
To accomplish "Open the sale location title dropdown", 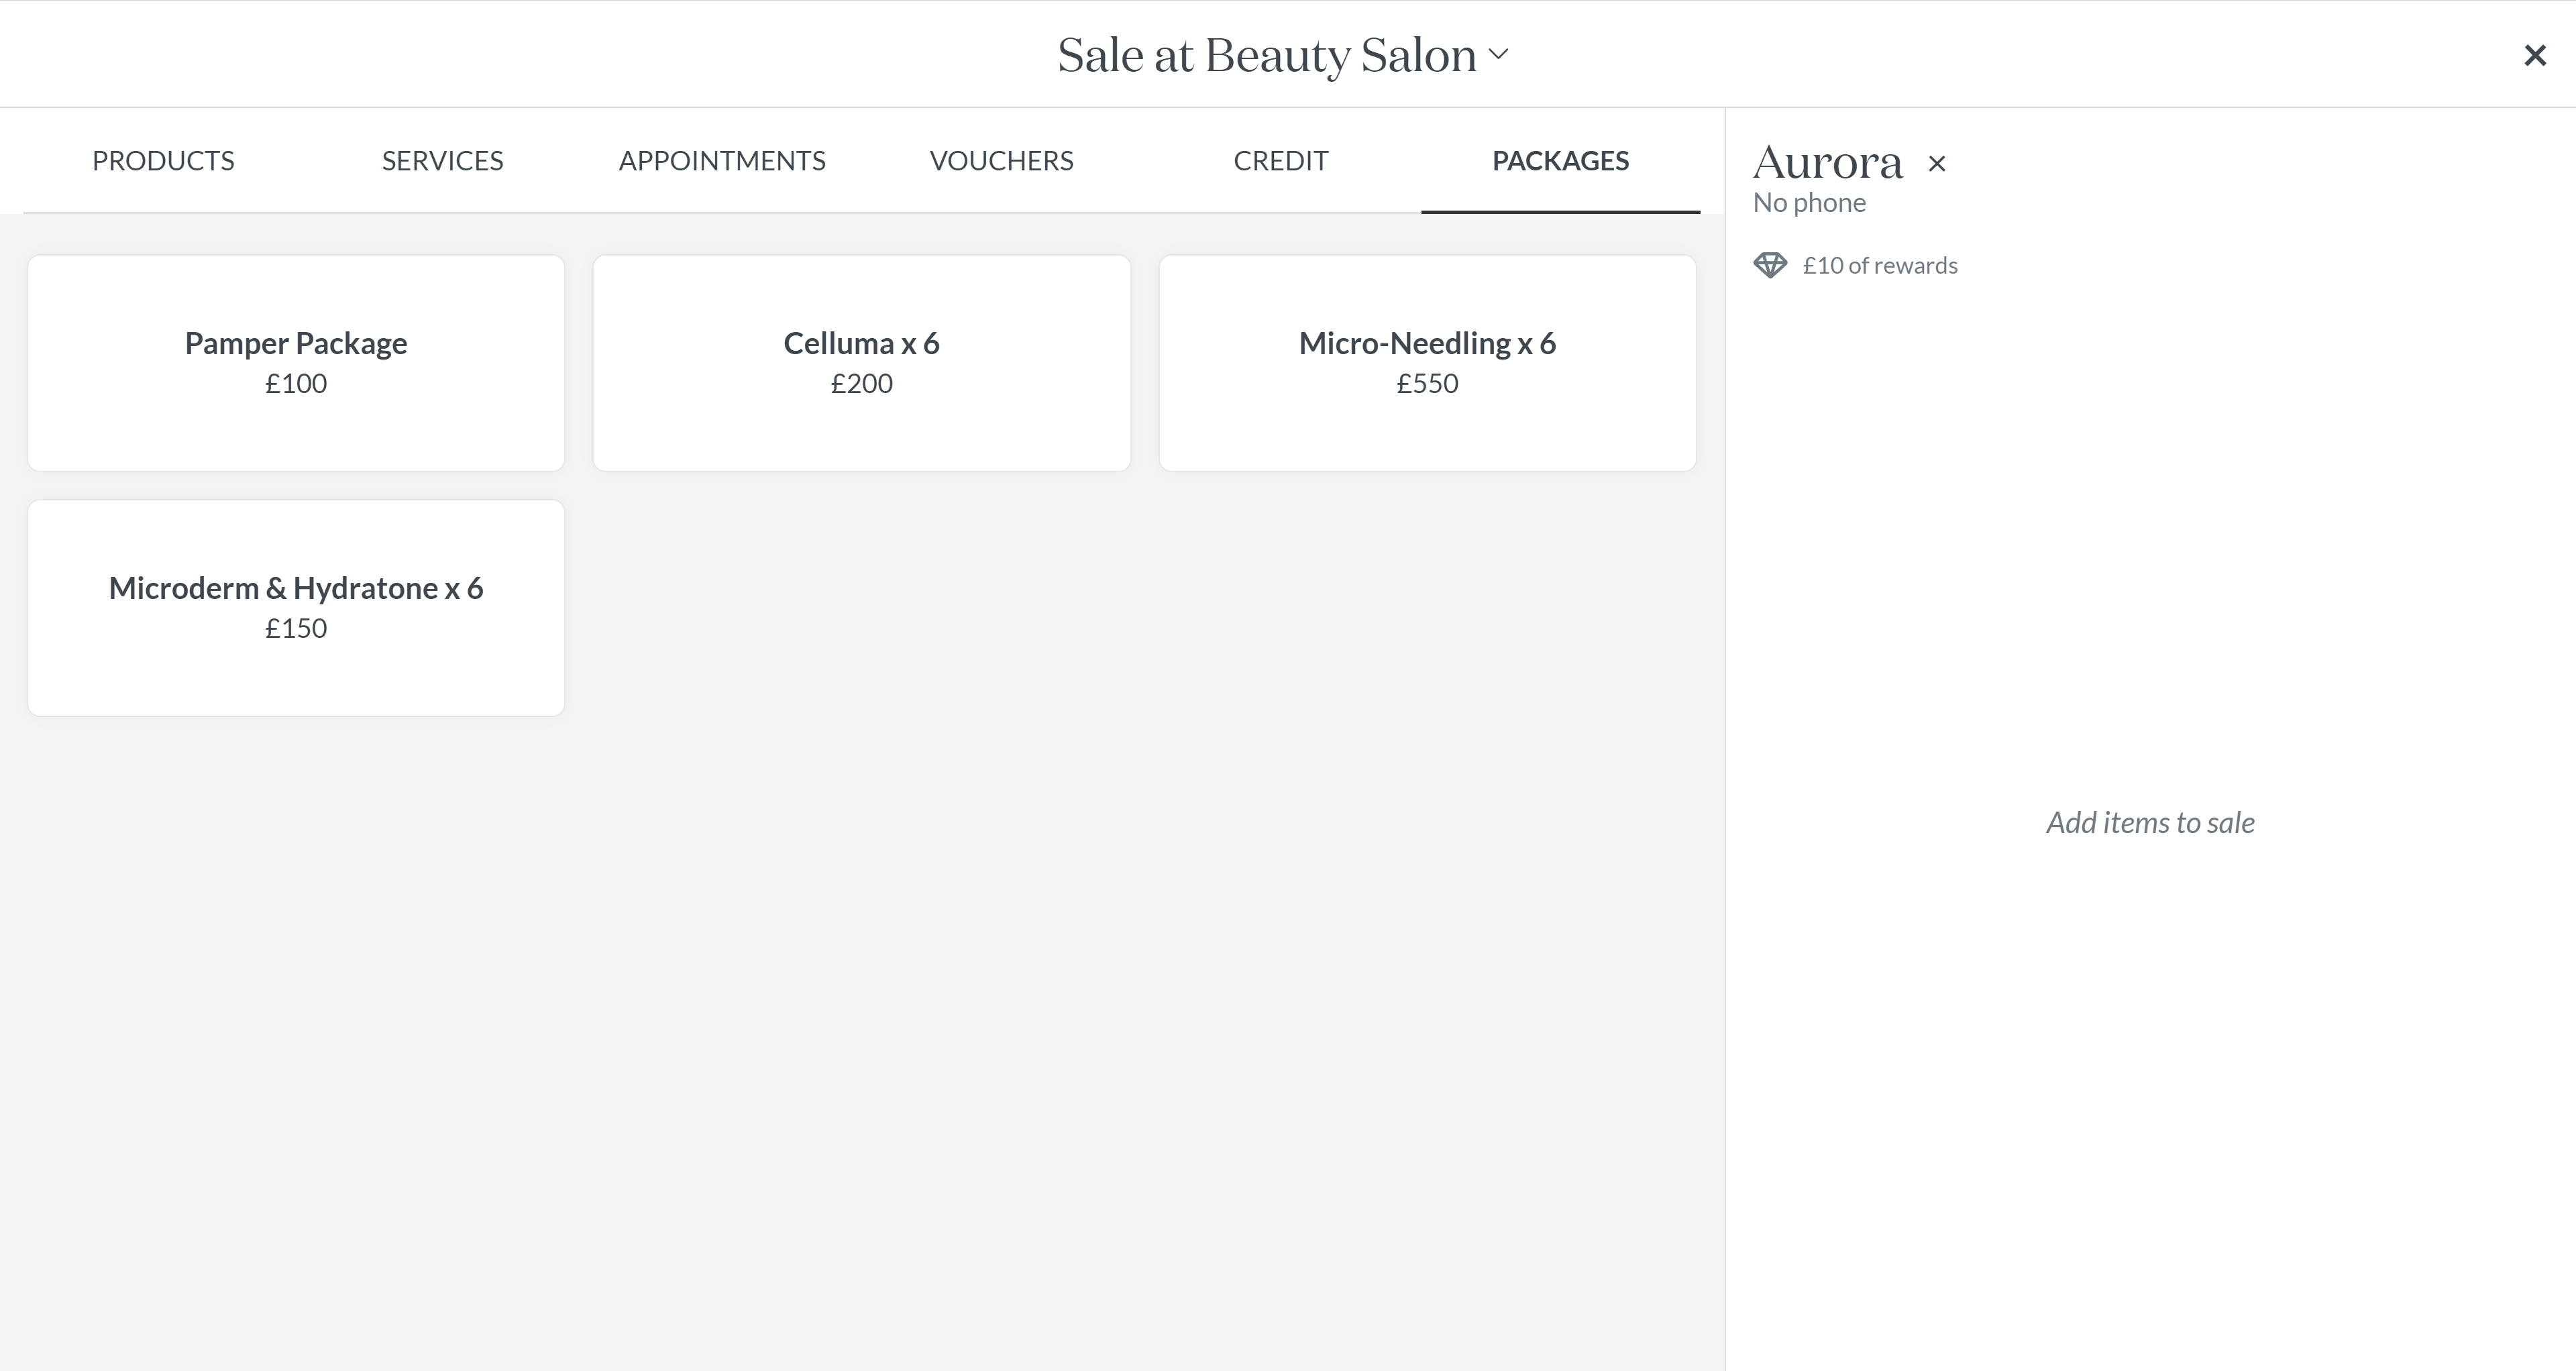I will (1266, 55).
